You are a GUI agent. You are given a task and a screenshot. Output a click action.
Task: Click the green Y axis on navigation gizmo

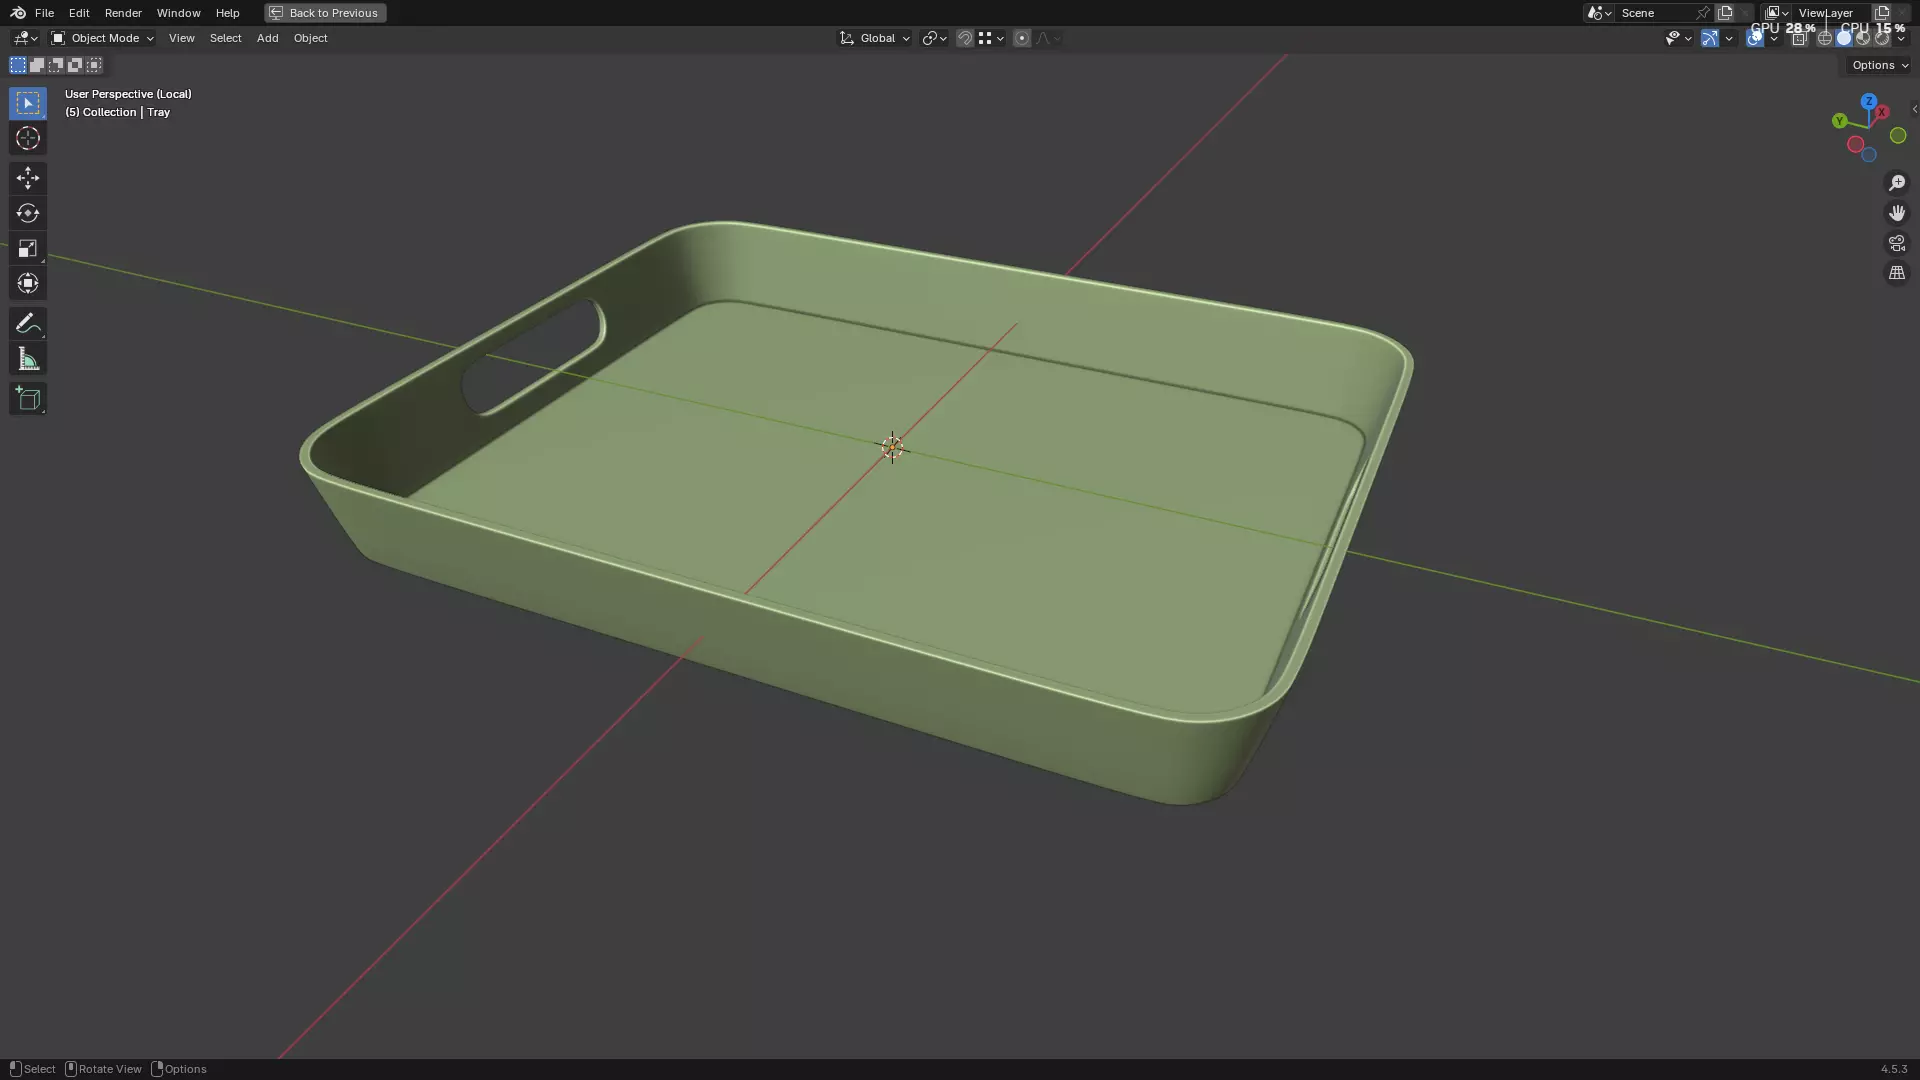coord(1839,121)
